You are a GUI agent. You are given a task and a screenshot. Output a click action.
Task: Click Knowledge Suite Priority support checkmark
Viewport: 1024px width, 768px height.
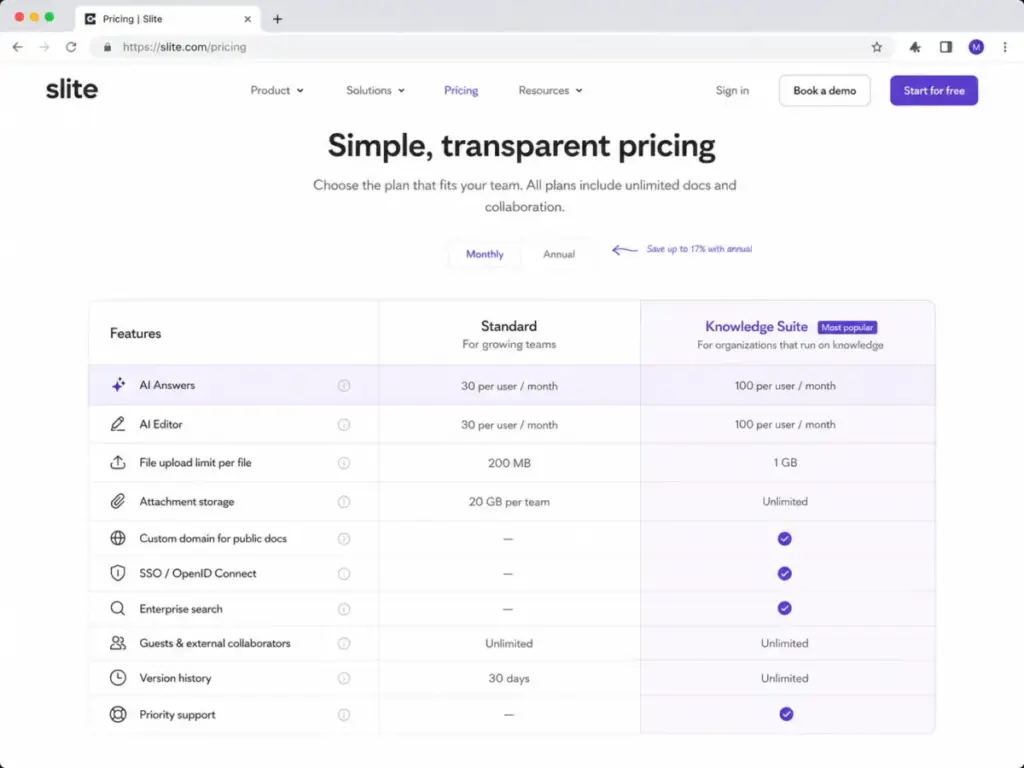pyautogui.click(x=786, y=714)
